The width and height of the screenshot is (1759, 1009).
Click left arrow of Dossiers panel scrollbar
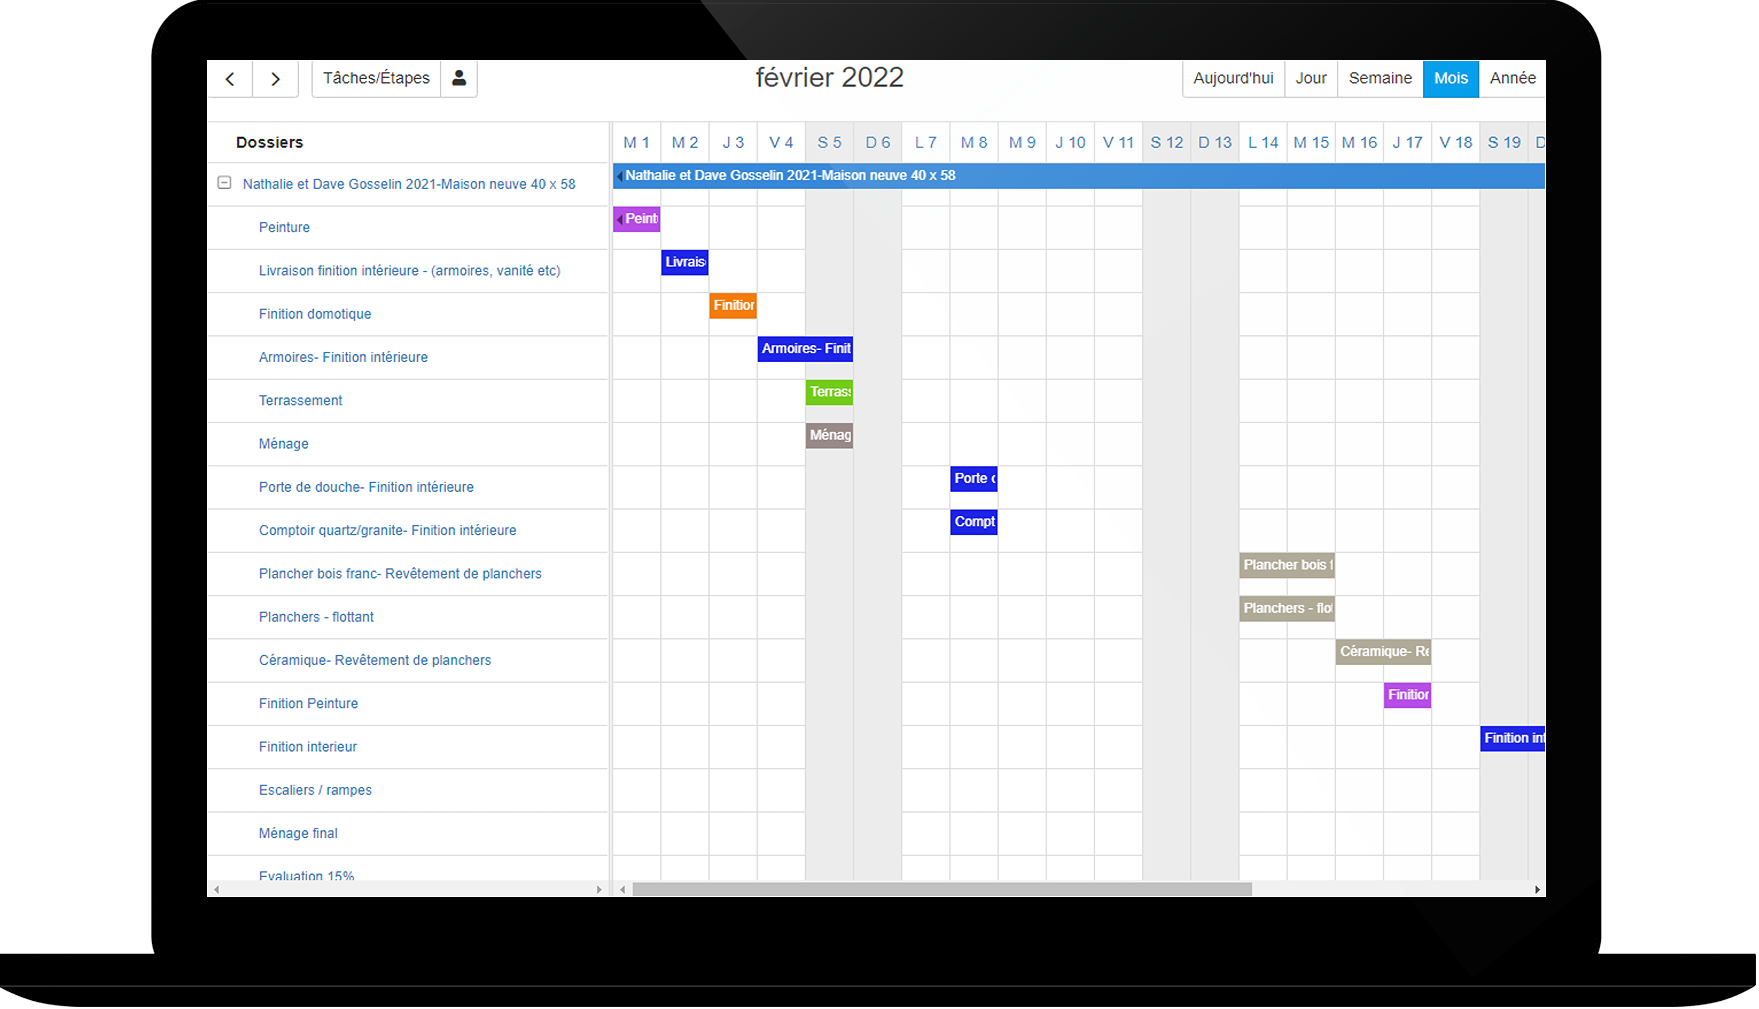coord(217,889)
